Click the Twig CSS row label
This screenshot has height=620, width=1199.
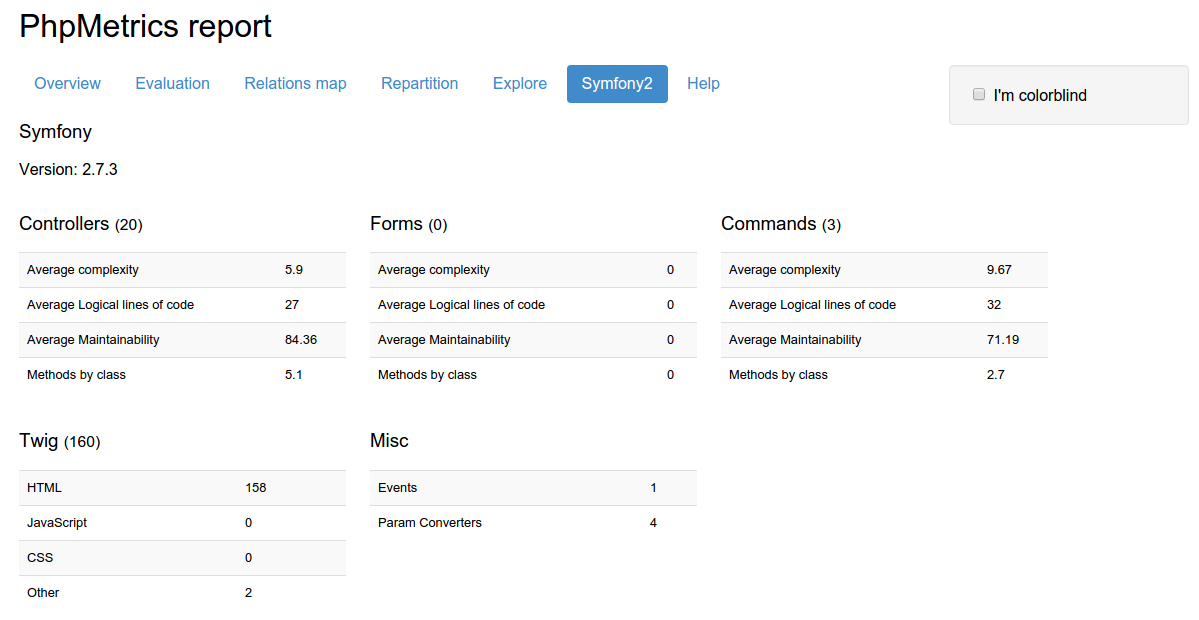(40, 558)
